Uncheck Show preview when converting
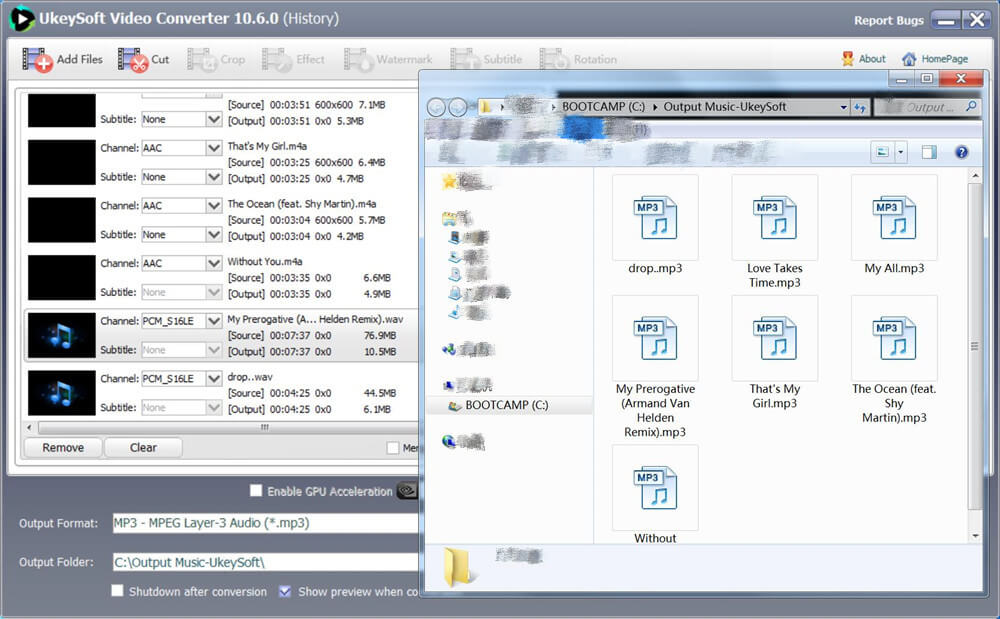Image resolution: width=1000 pixels, height=619 pixels. 285,591
